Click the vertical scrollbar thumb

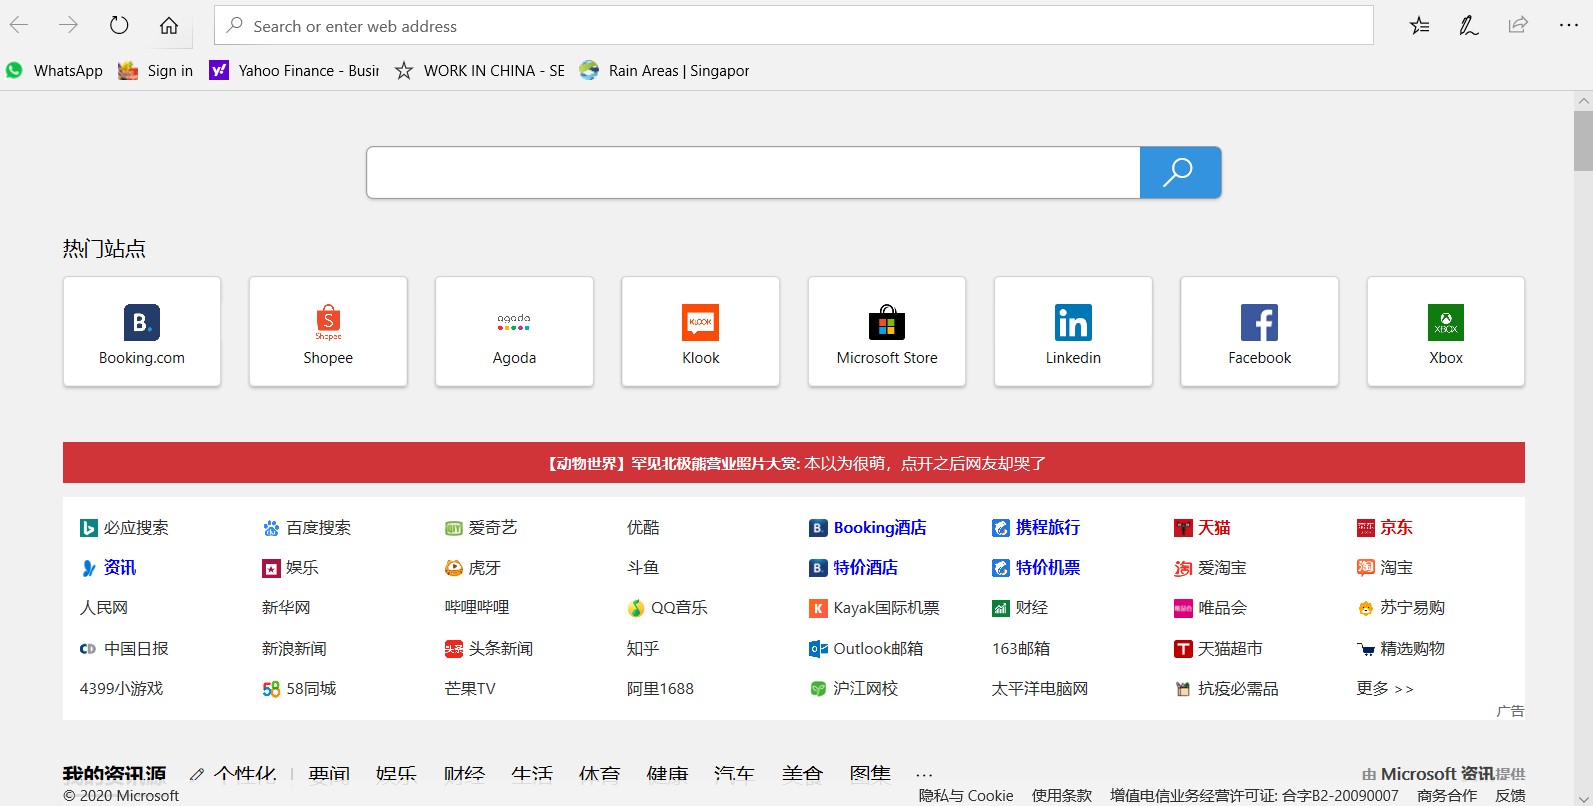1583,140
